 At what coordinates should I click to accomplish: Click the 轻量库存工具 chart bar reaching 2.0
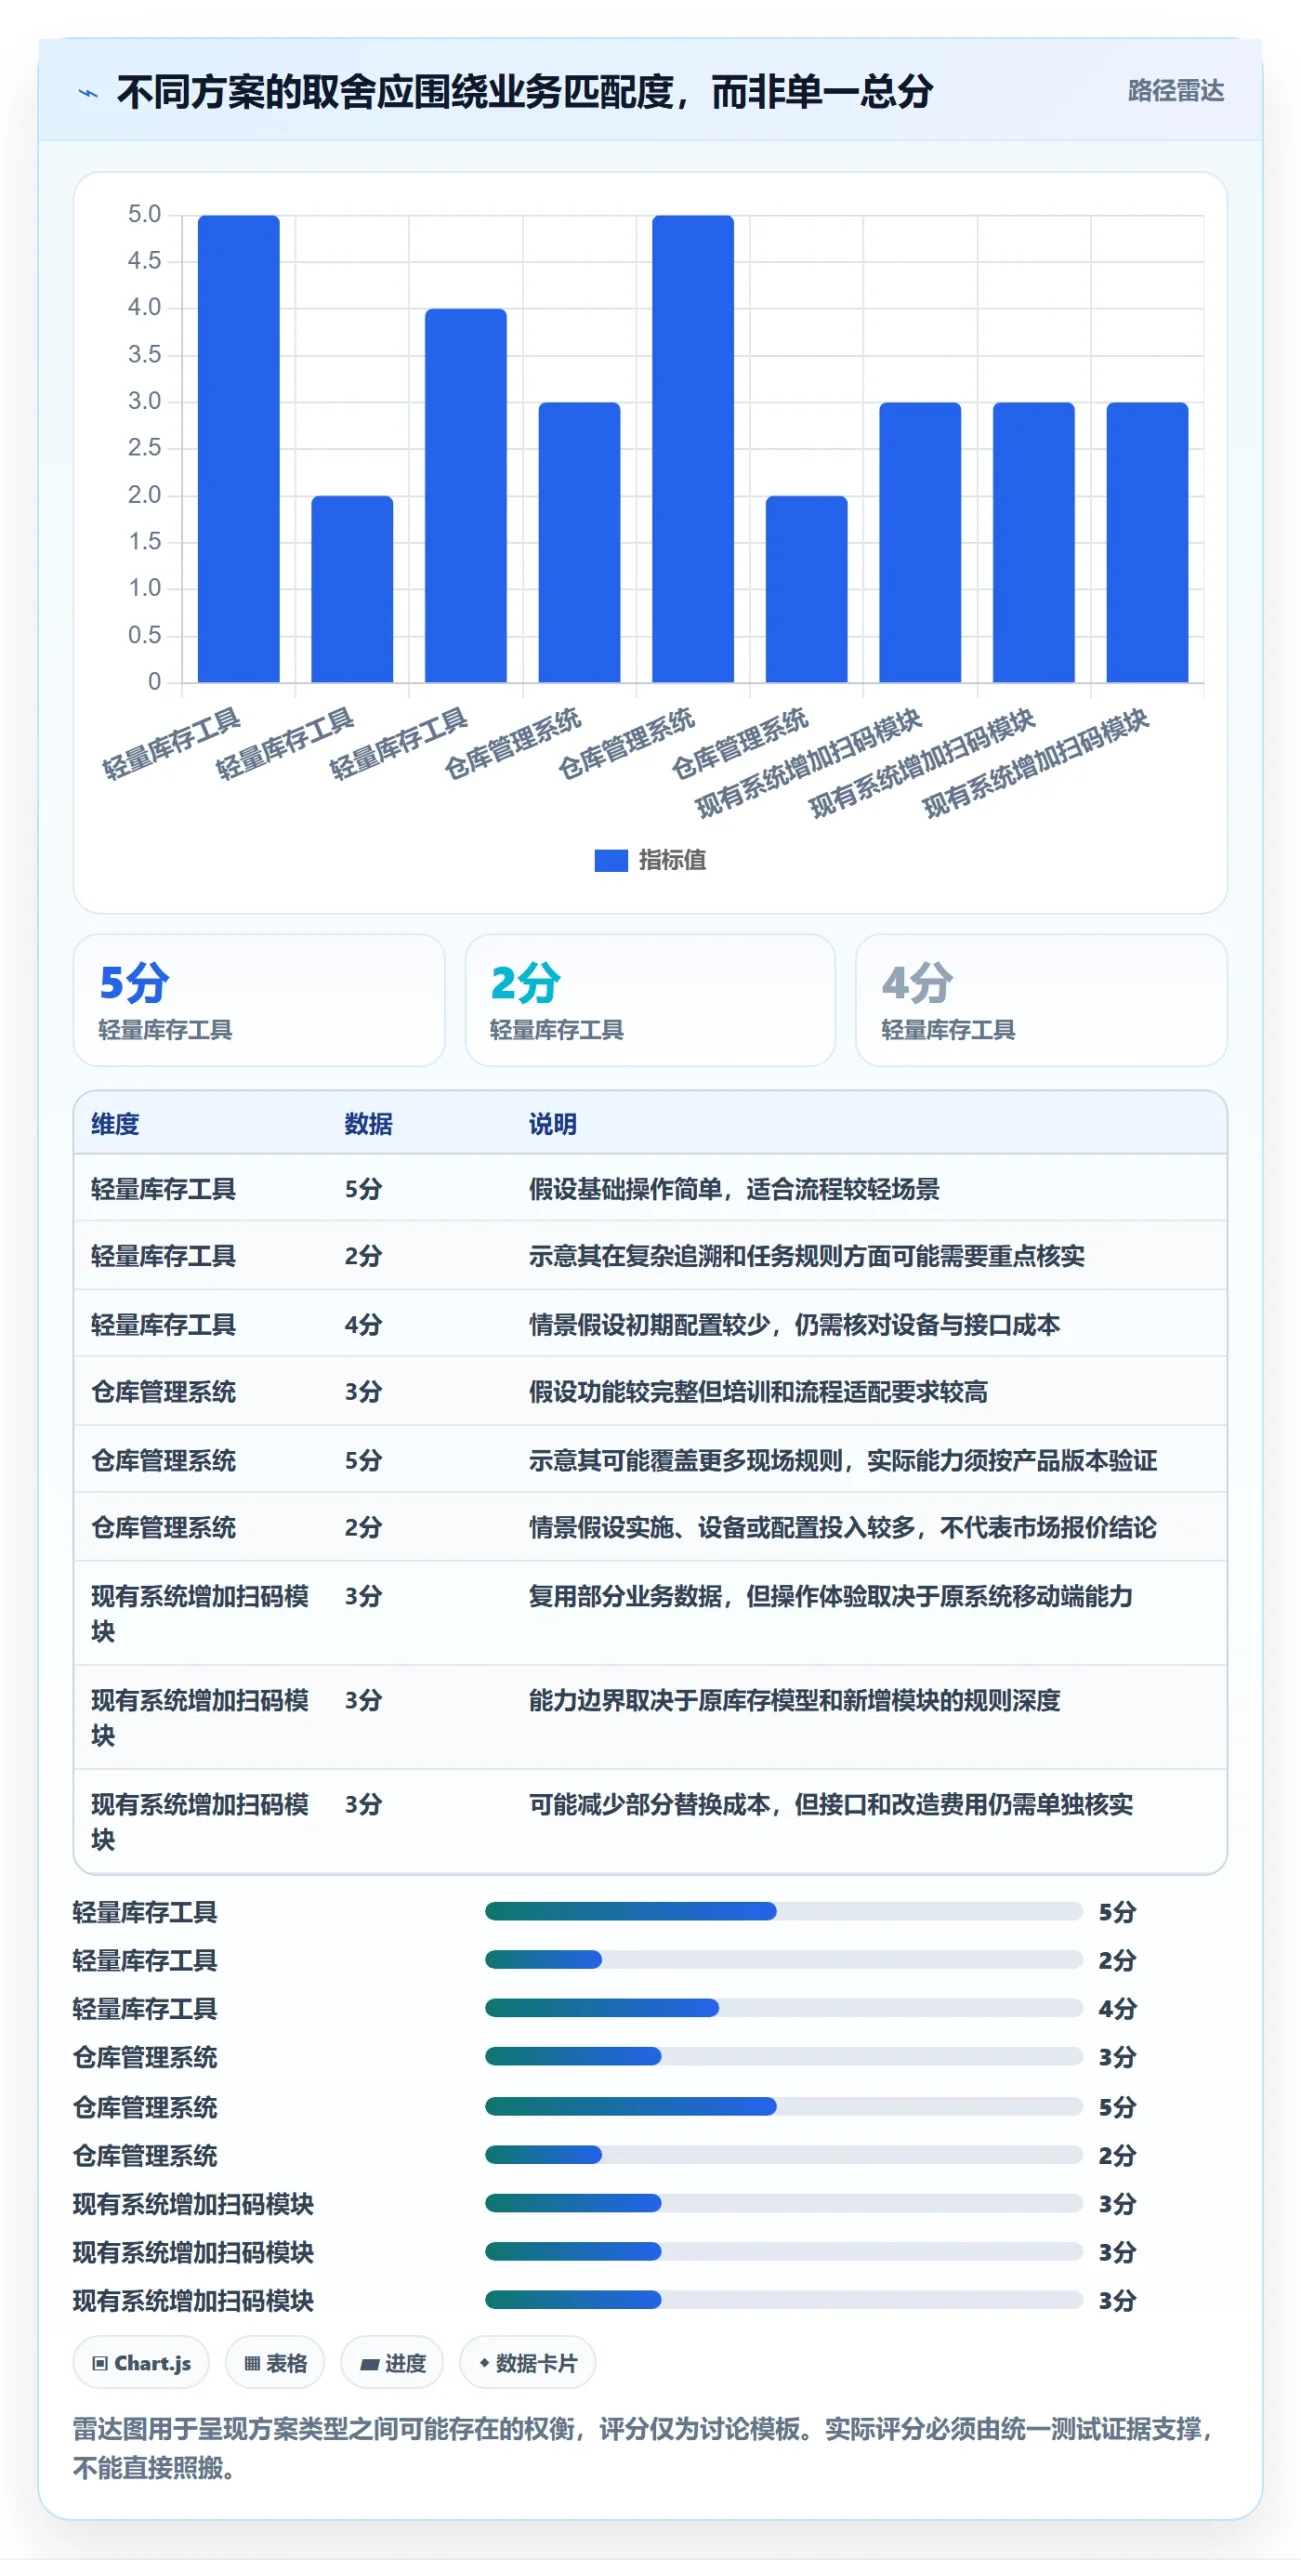352,589
